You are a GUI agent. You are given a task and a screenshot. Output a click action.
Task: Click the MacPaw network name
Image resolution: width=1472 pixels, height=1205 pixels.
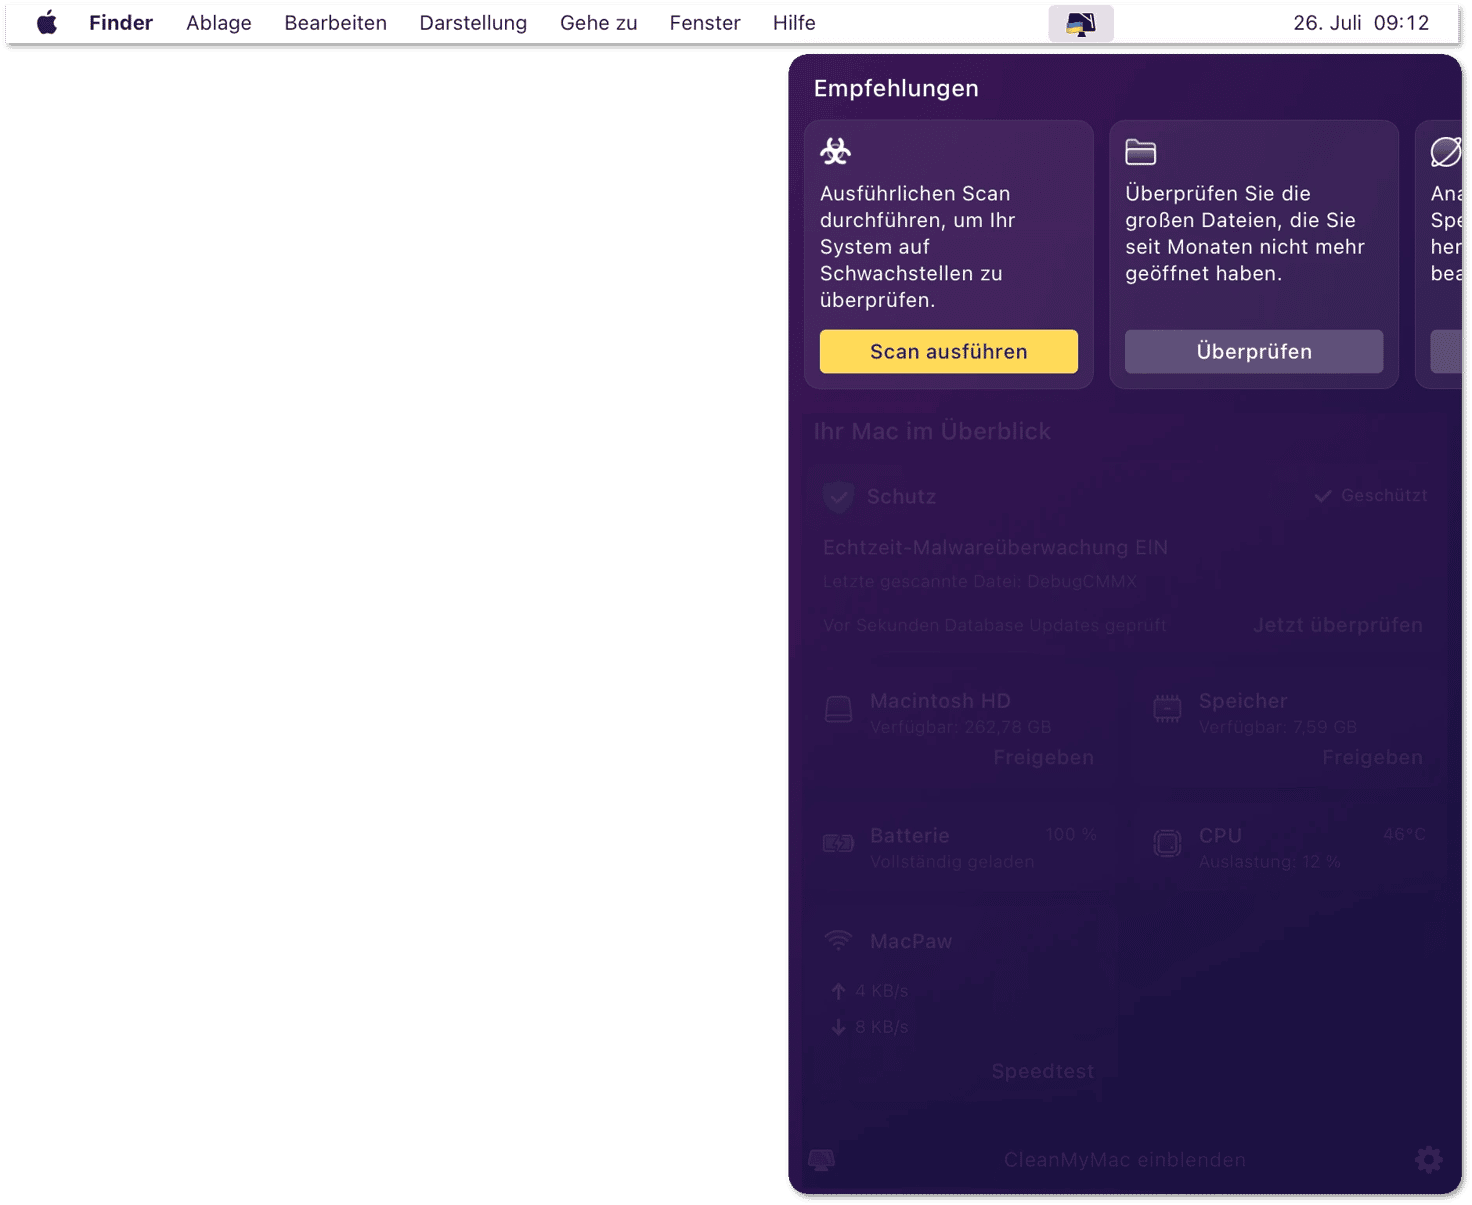pyautogui.click(x=911, y=941)
